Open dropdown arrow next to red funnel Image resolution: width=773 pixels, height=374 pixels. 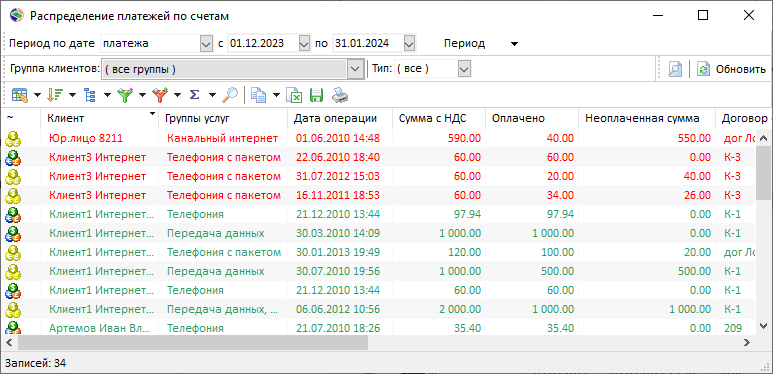point(177,95)
